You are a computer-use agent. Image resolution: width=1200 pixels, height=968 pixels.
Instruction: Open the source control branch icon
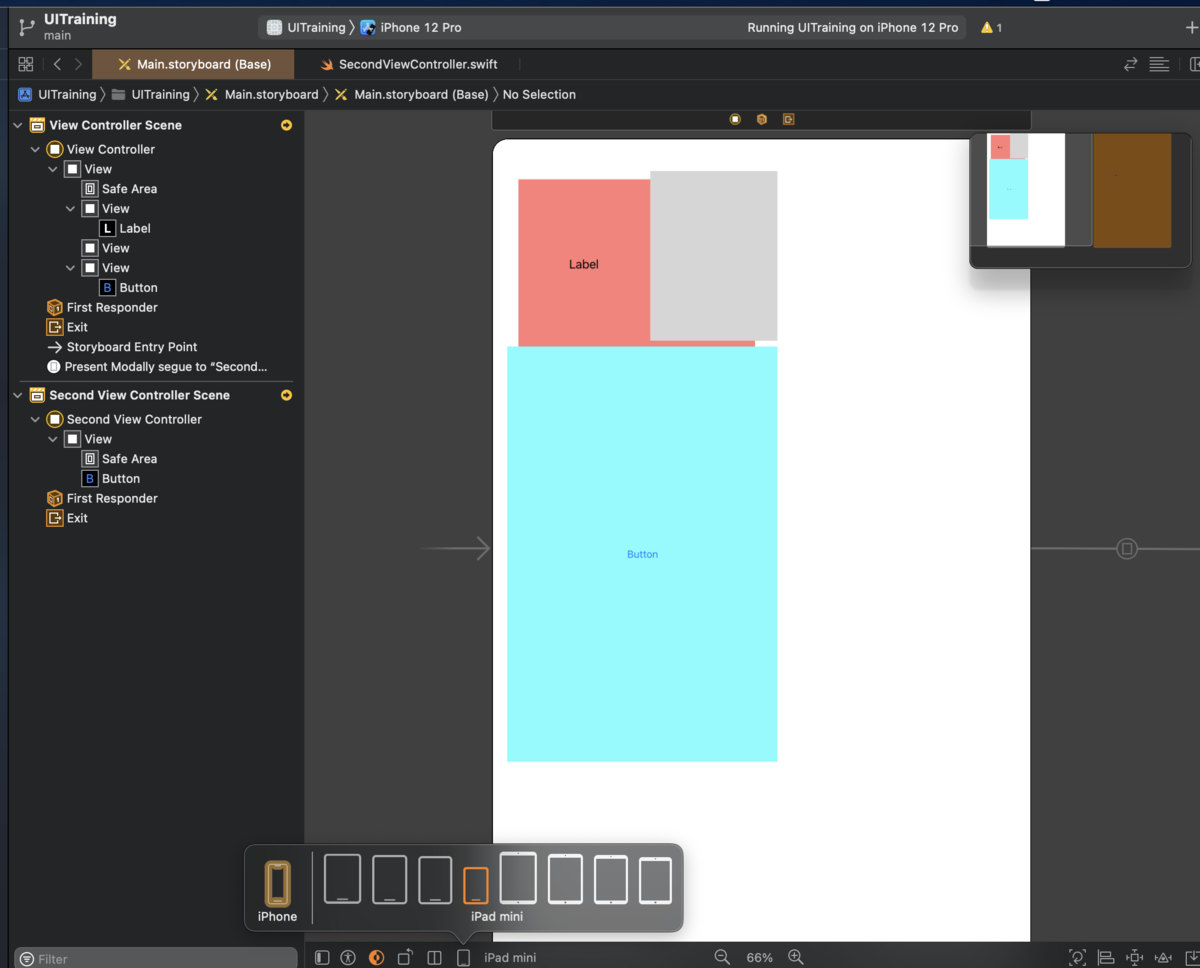(26, 28)
